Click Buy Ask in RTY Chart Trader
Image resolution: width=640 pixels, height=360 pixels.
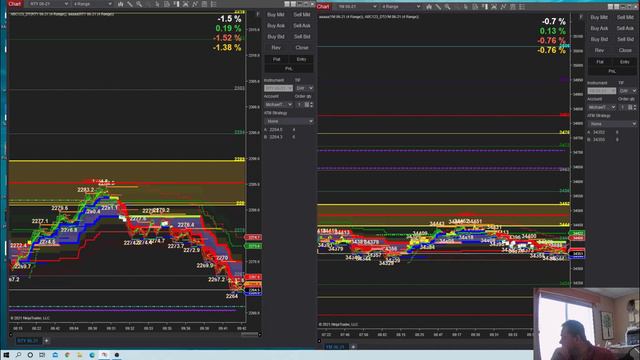pos(276,26)
